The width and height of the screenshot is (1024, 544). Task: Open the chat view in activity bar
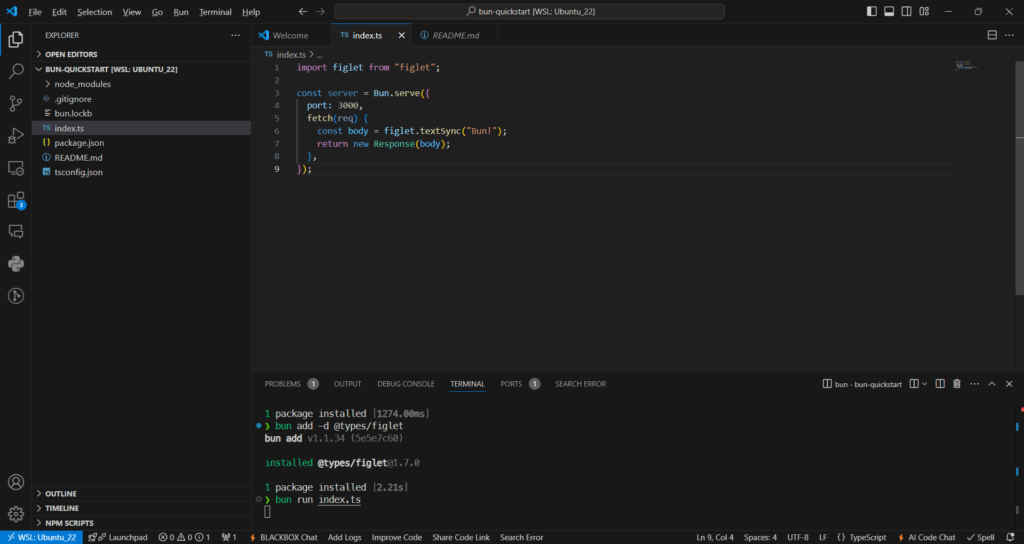tap(16, 231)
